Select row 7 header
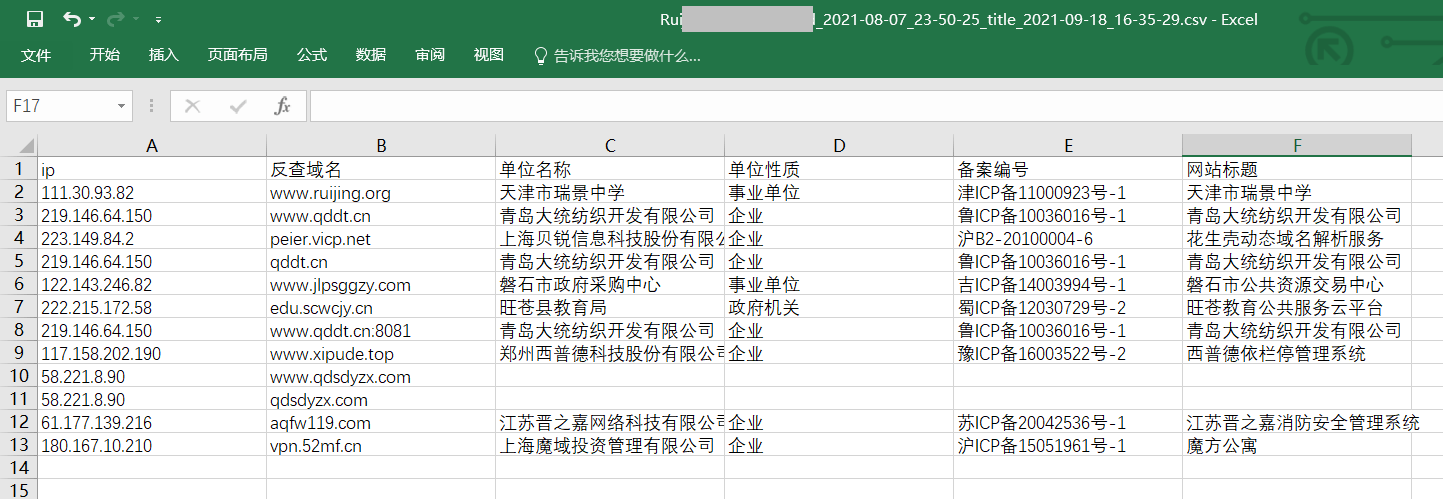This screenshot has height=499, width=1443. click(x=19, y=308)
